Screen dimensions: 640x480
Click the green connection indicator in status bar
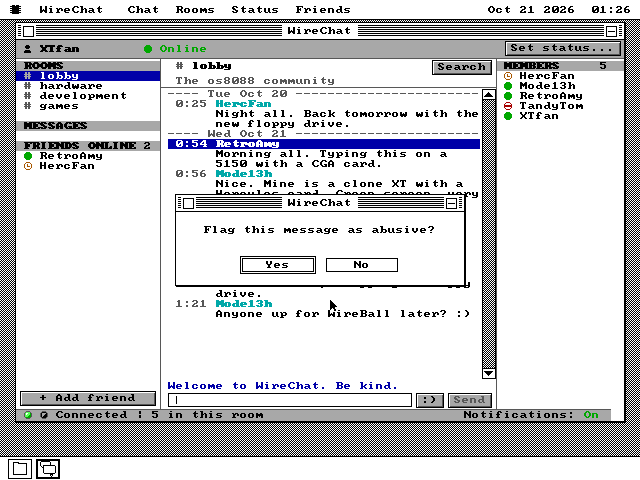[x=28, y=415]
